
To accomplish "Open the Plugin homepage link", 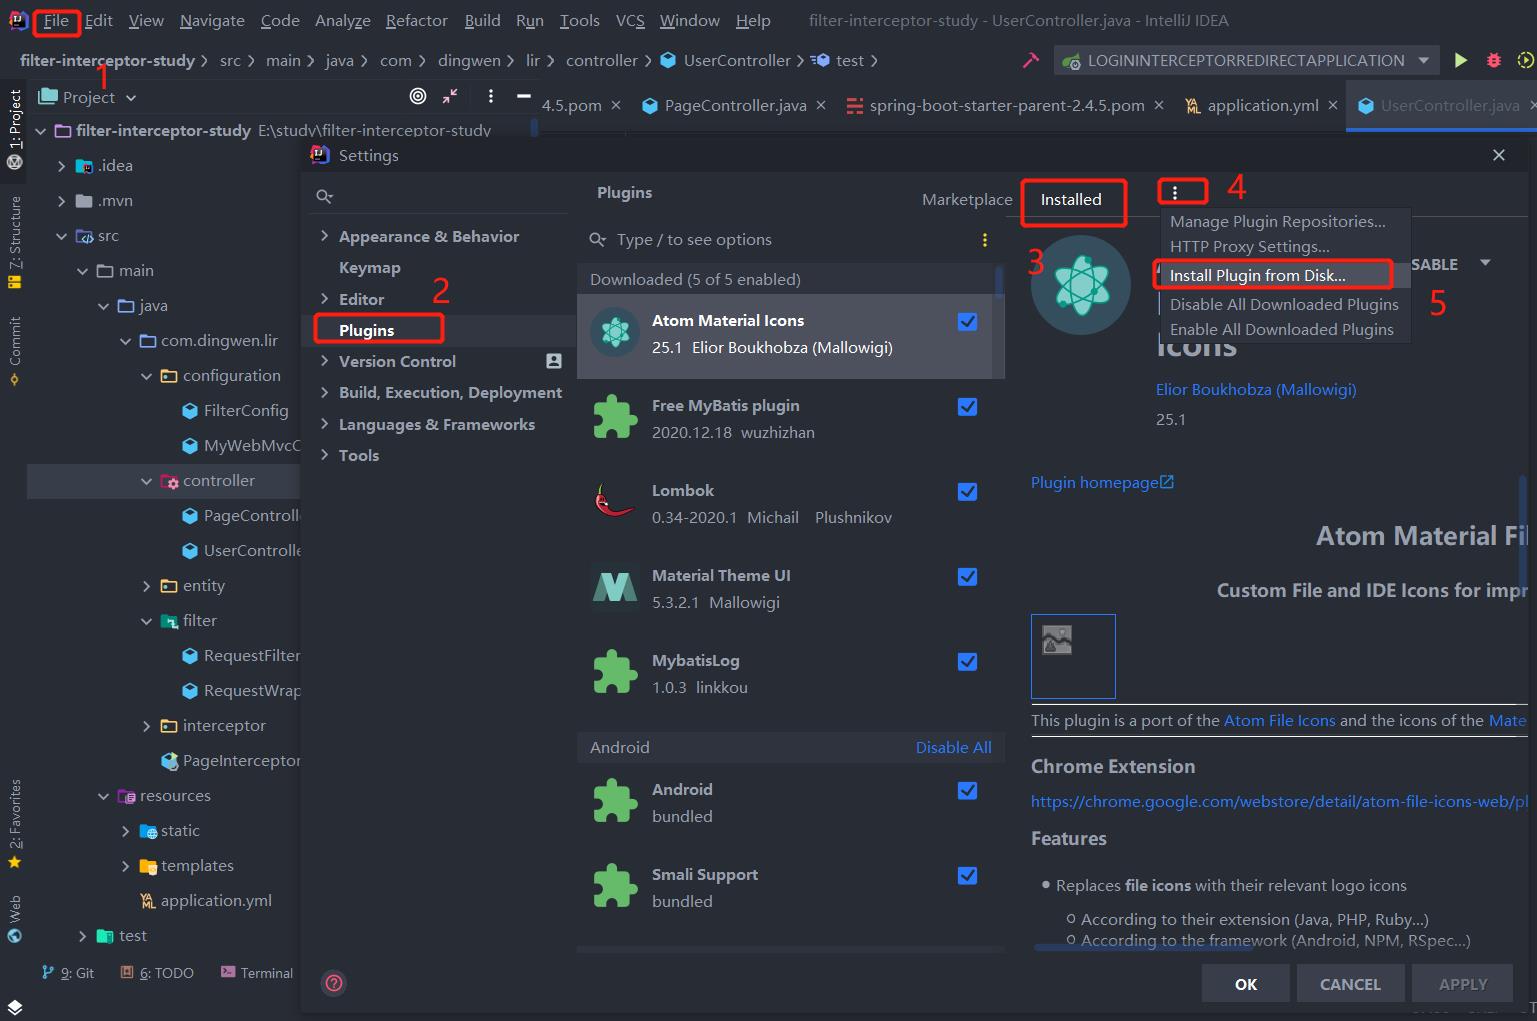I will 1102,482.
